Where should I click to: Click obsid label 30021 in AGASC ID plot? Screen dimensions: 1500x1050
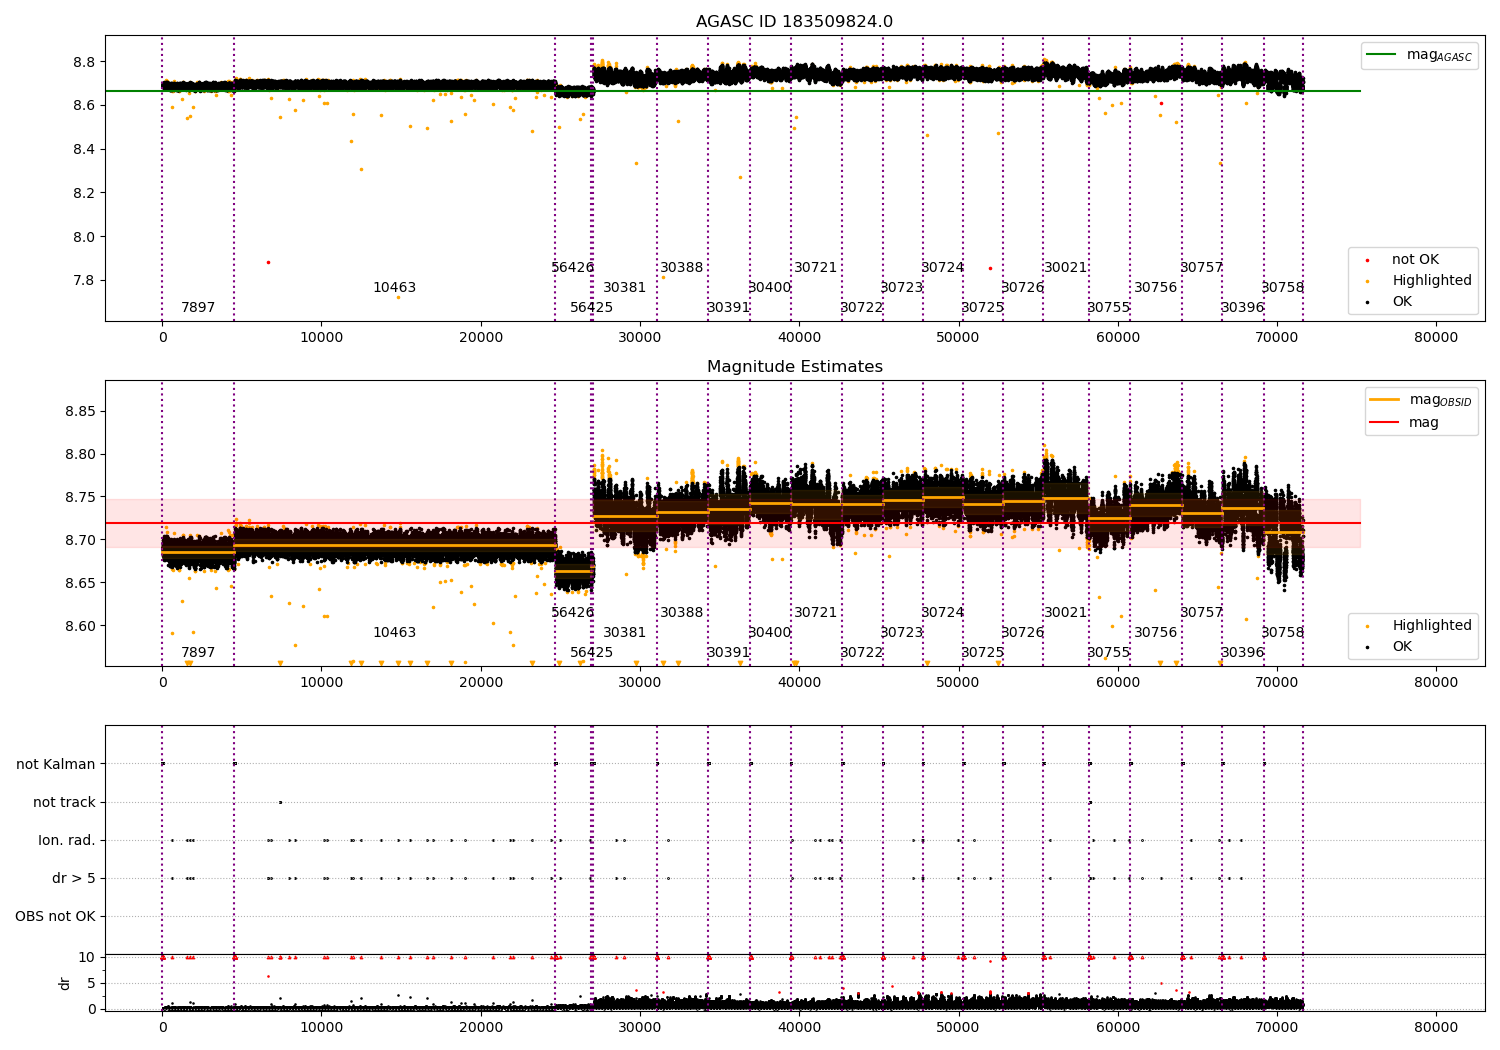(x=1065, y=267)
